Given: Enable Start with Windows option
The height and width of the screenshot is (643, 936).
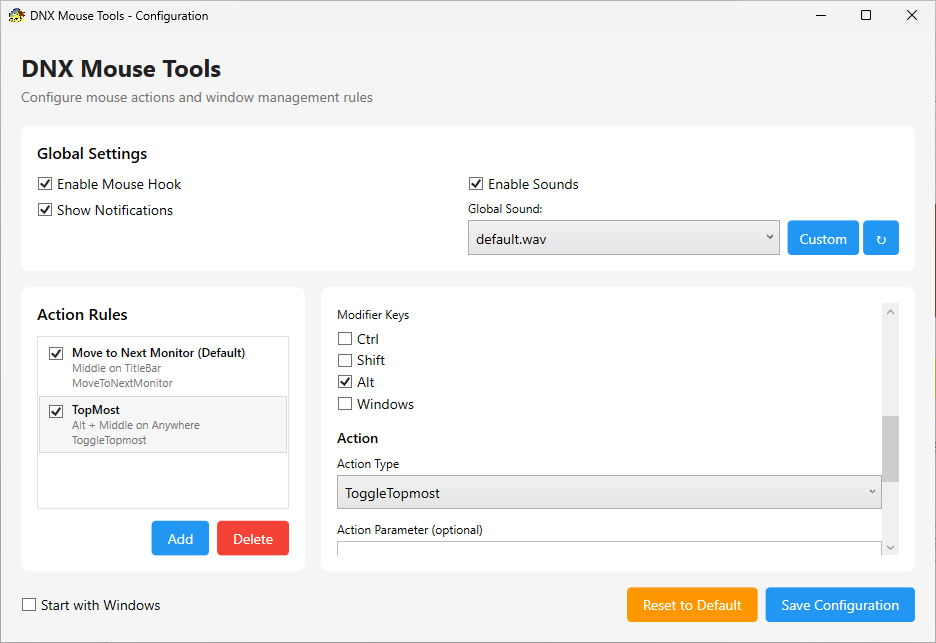Looking at the screenshot, I should click(29, 605).
